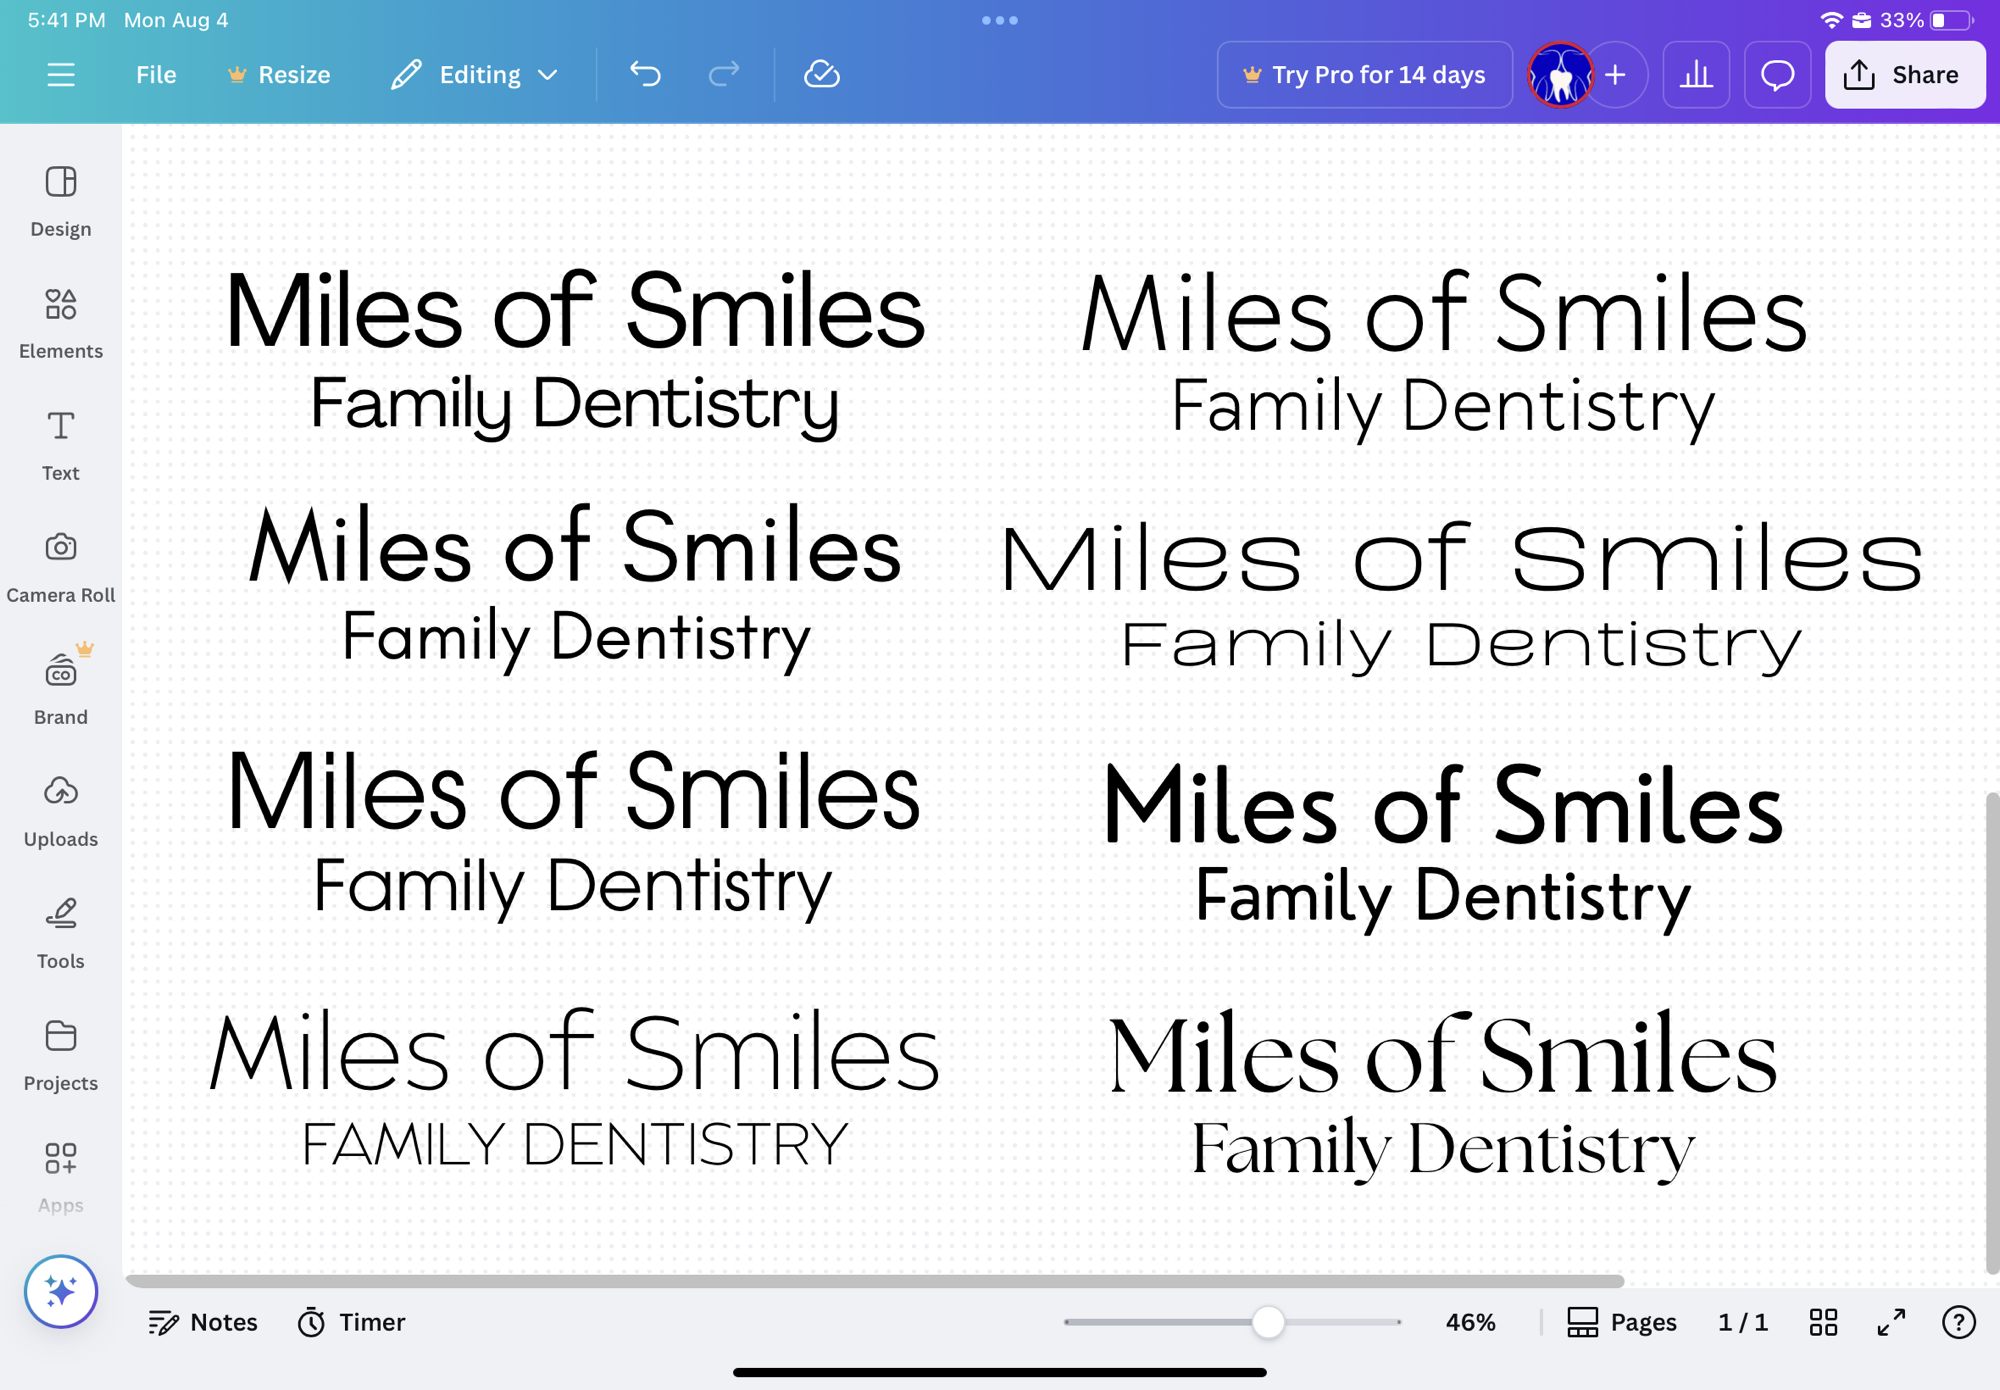Image resolution: width=2000 pixels, height=1390 pixels.
Task: Launch the Canva AI sparkle assistant
Action: (x=61, y=1291)
